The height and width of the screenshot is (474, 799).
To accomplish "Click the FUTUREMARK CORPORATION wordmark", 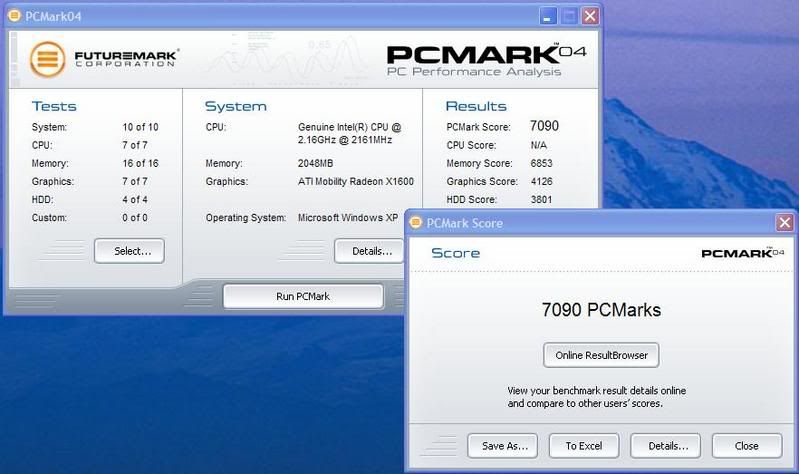I will pos(126,59).
